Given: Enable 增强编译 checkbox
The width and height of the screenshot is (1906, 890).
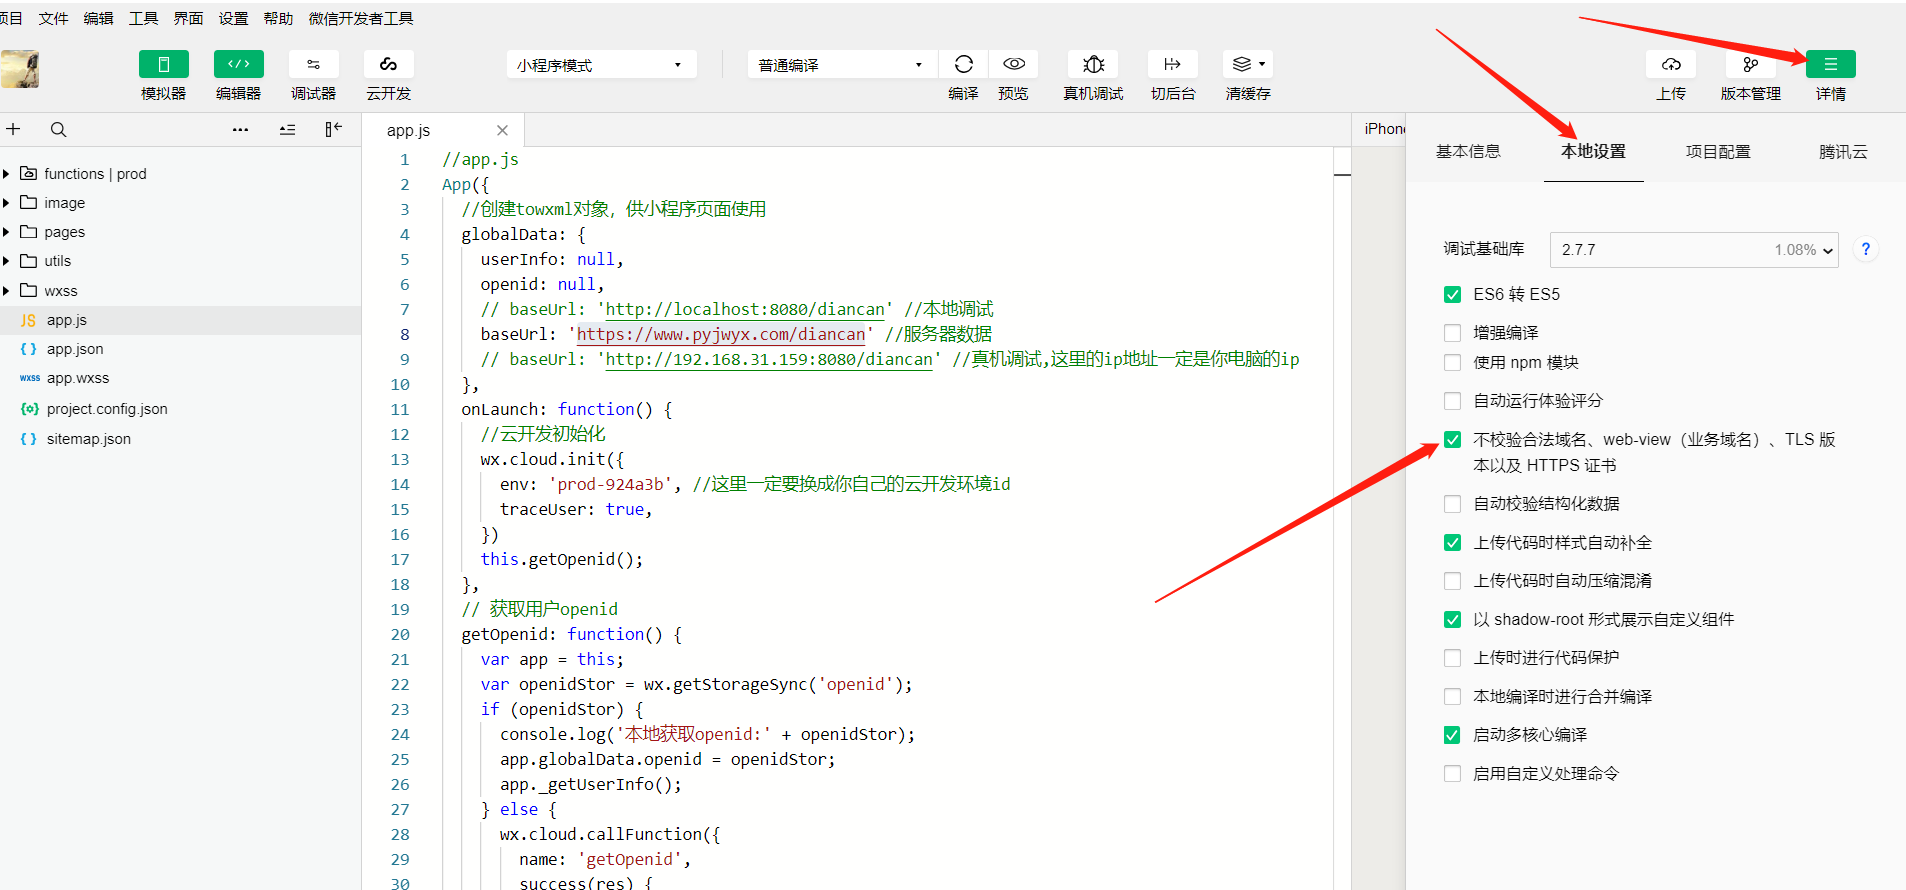Looking at the screenshot, I should click(1452, 333).
